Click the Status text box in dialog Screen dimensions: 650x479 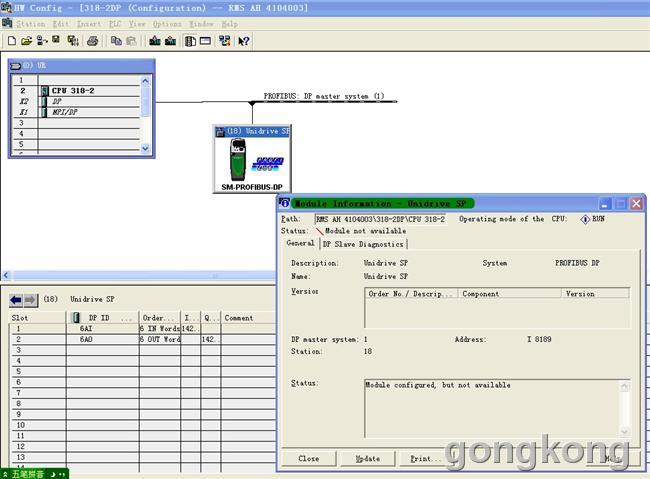point(497,408)
